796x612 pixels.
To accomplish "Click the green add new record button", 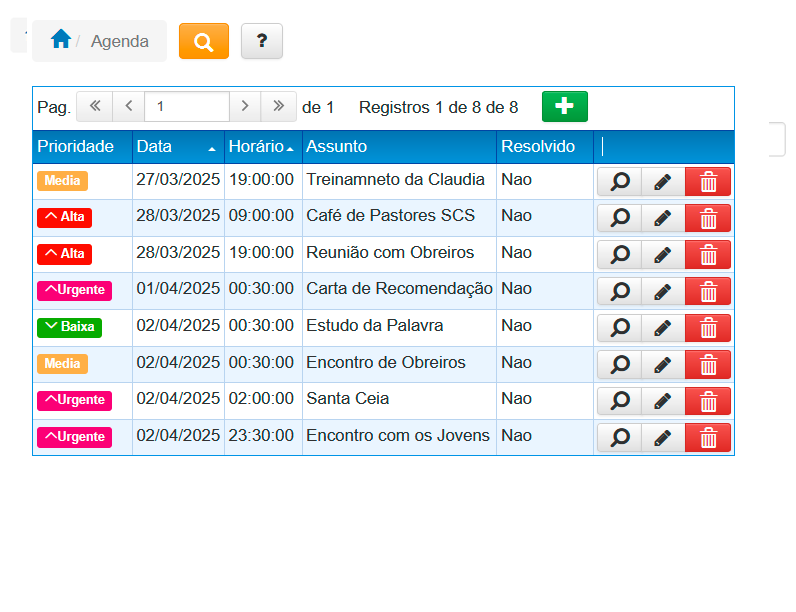I will click(x=565, y=106).
